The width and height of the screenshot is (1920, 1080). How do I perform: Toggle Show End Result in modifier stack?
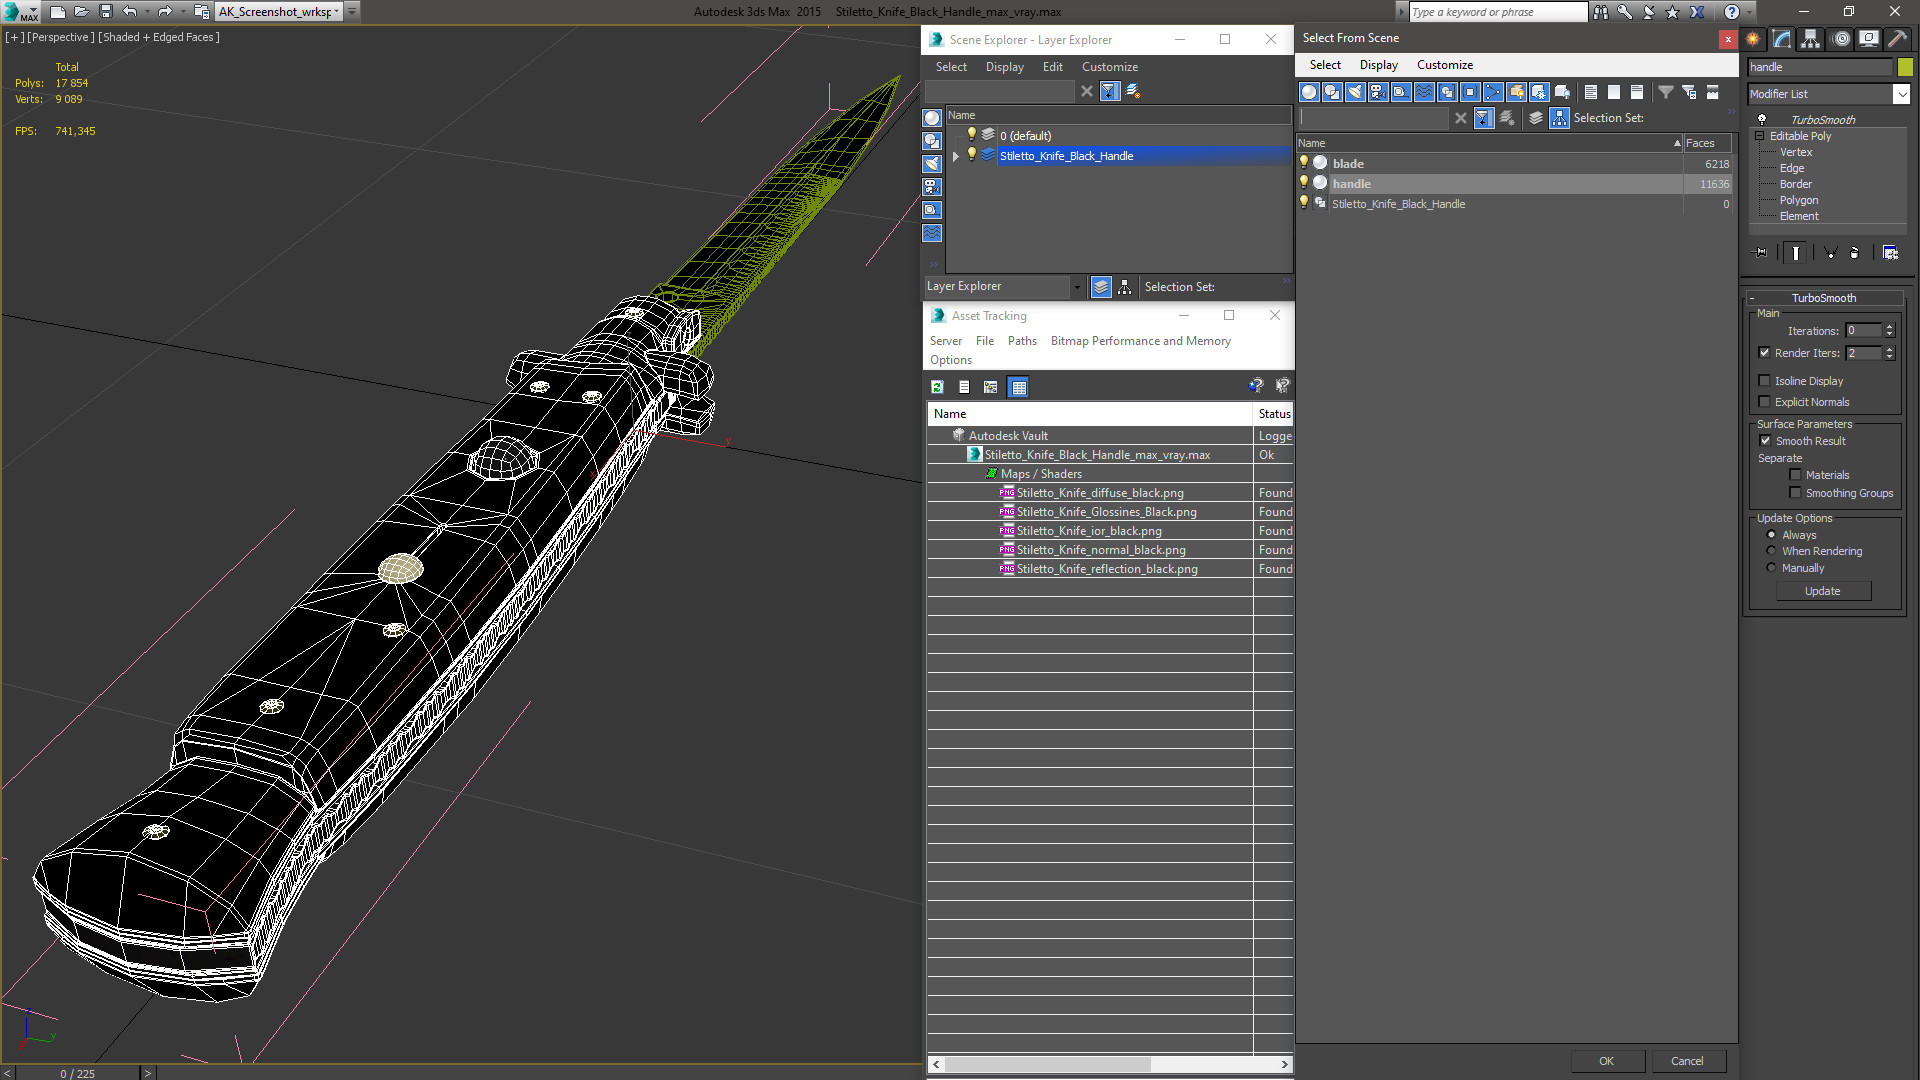coord(1796,253)
